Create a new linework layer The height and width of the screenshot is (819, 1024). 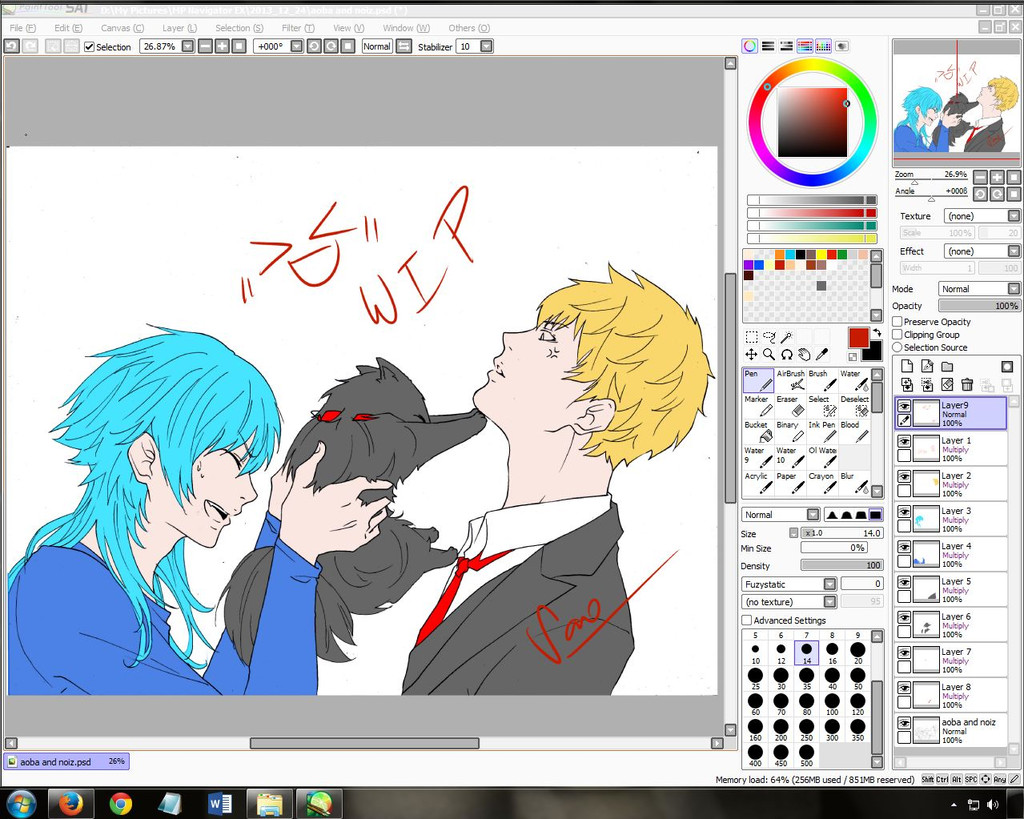[927, 366]
